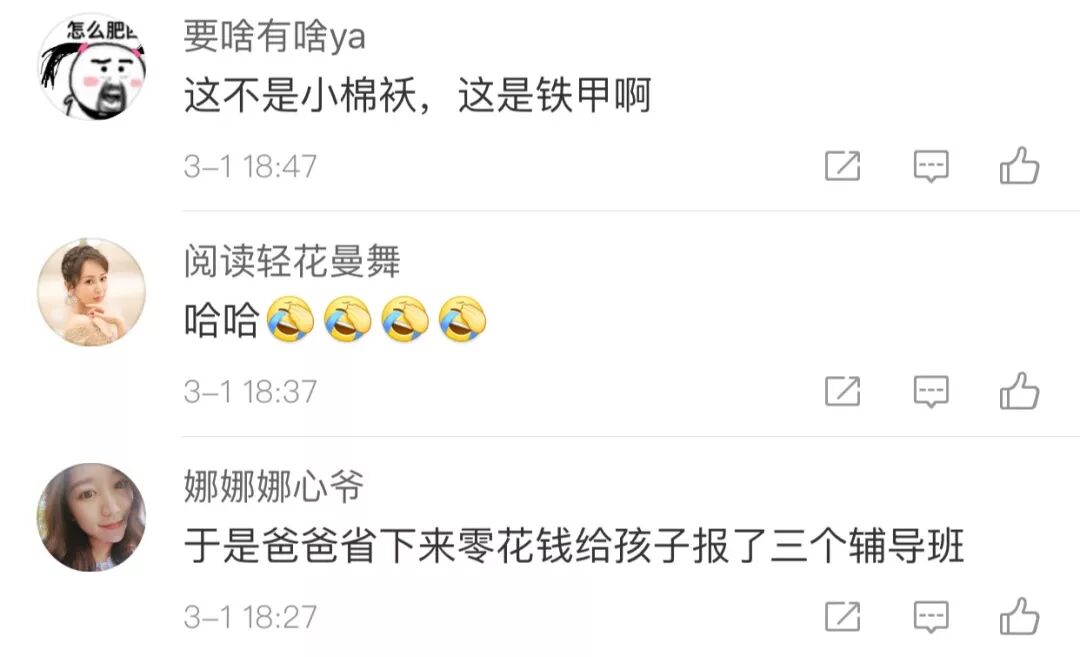This screenshot has height=657, width=1080.
Task: Open reply box on 阅读轻花曼舞's comment
Action: (931, 392)
